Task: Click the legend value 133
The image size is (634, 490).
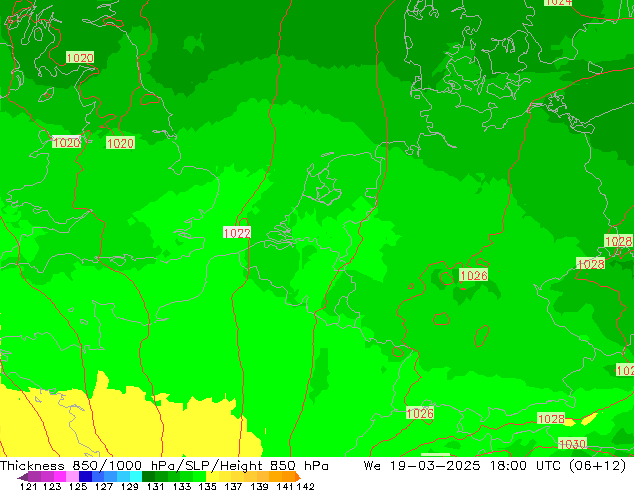Action: click(181, 486)
